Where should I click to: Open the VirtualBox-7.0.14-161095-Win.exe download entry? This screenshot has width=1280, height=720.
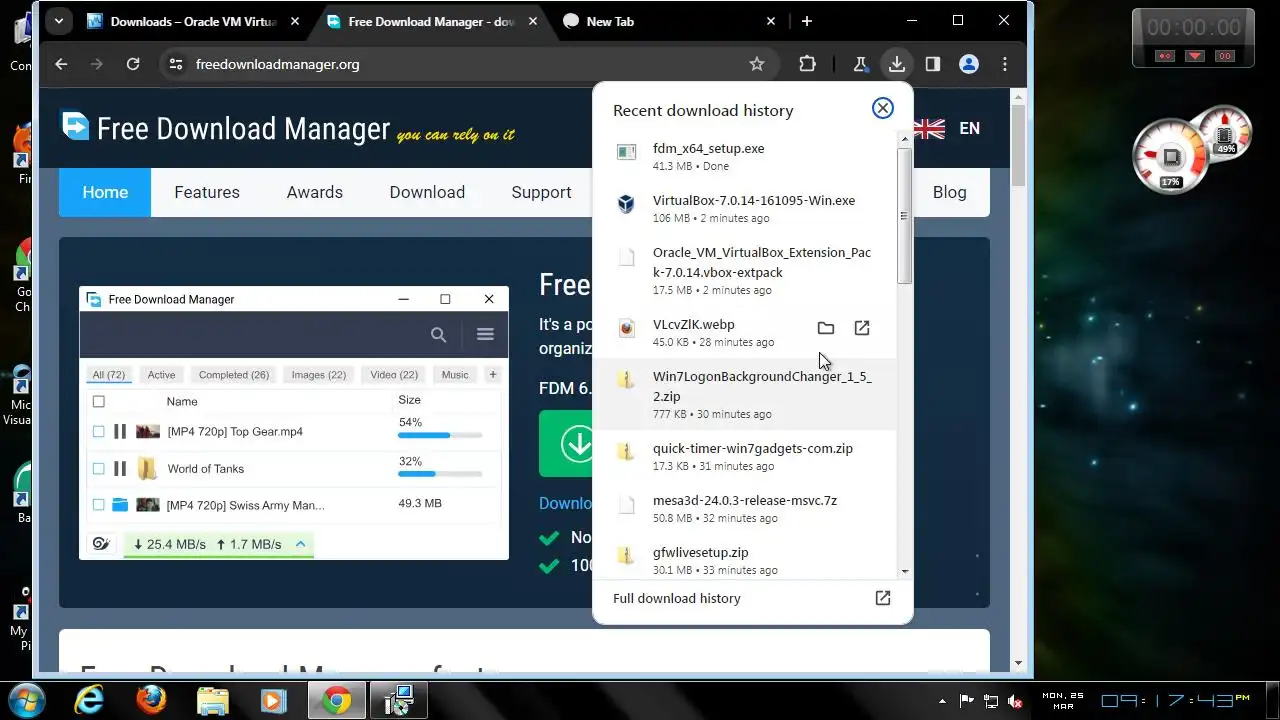point(745,209)
